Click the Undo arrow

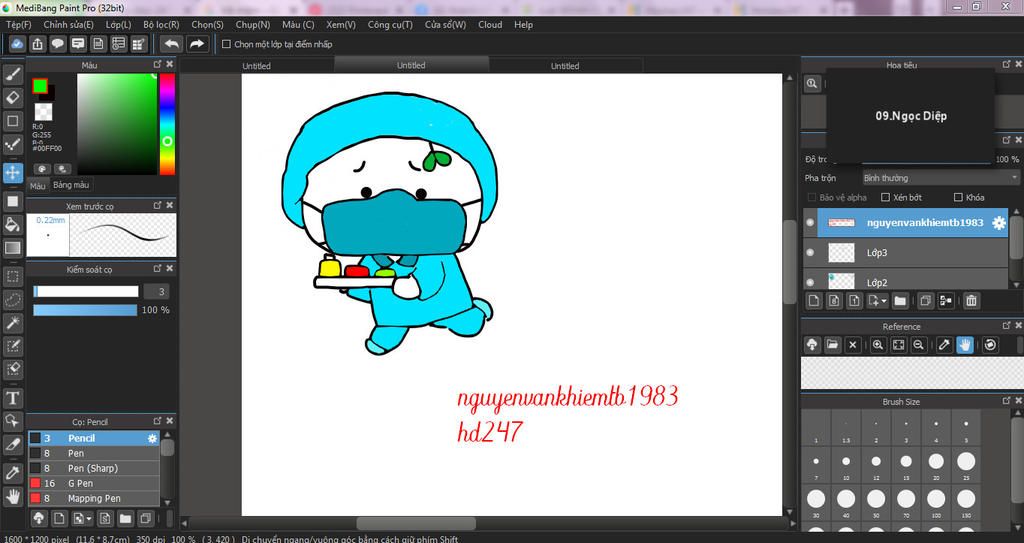(x=172, y=44)
